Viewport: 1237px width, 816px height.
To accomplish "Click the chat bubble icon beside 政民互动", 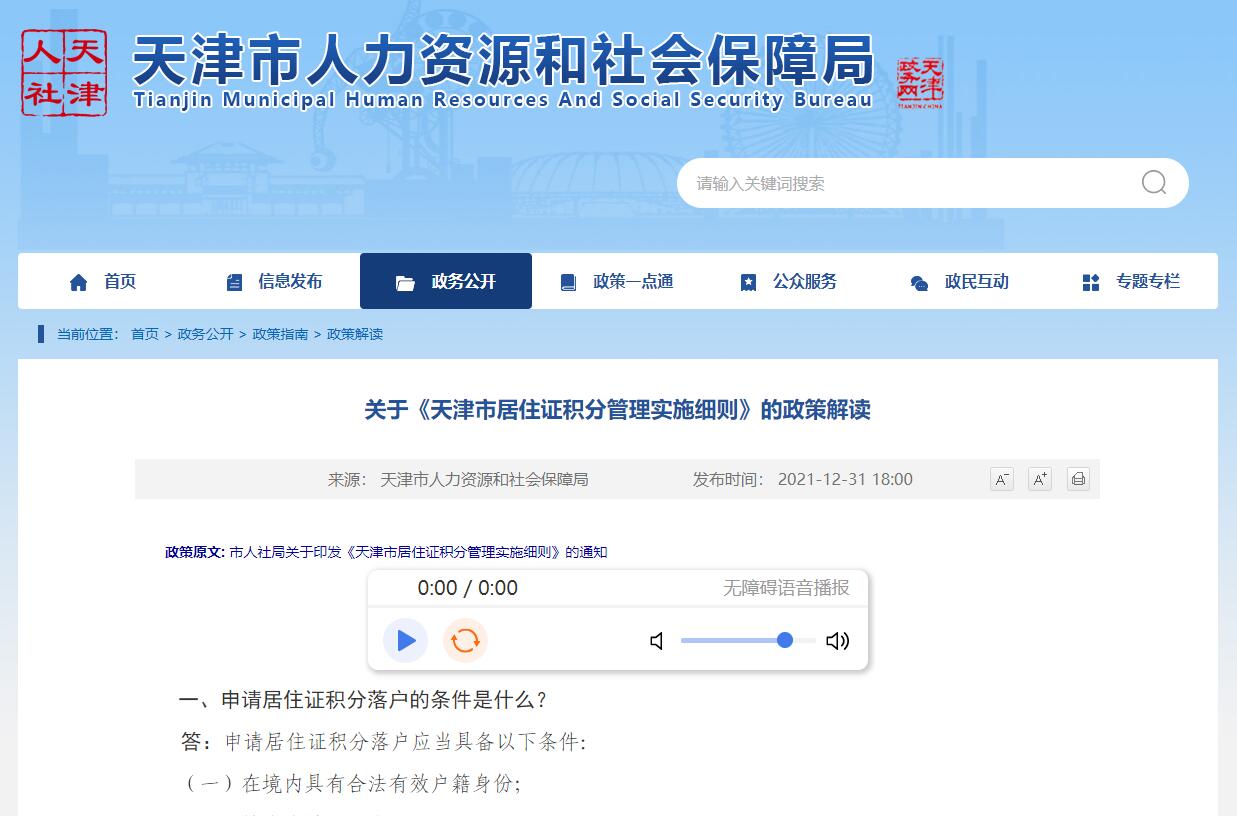I will coord(920,283).
